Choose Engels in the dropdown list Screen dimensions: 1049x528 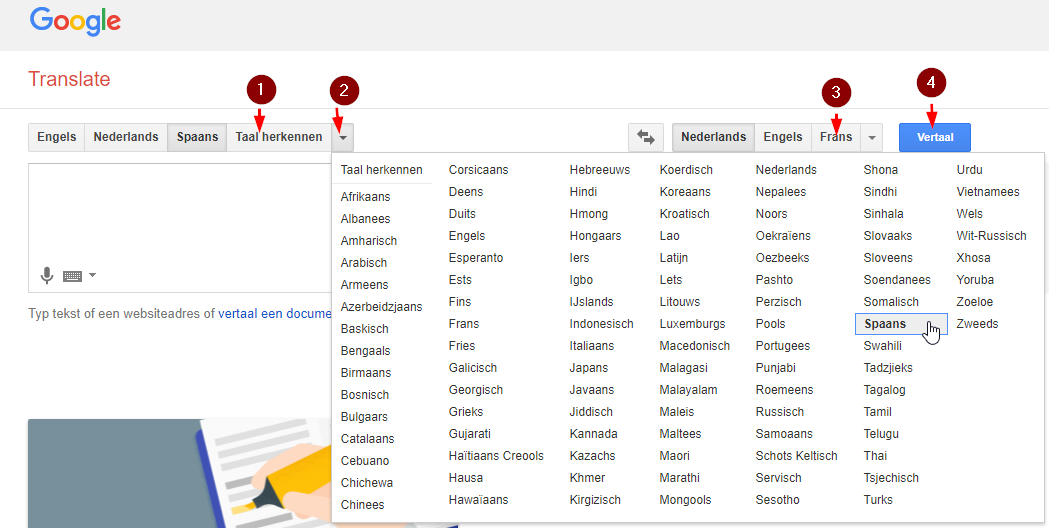pos(467,236)
